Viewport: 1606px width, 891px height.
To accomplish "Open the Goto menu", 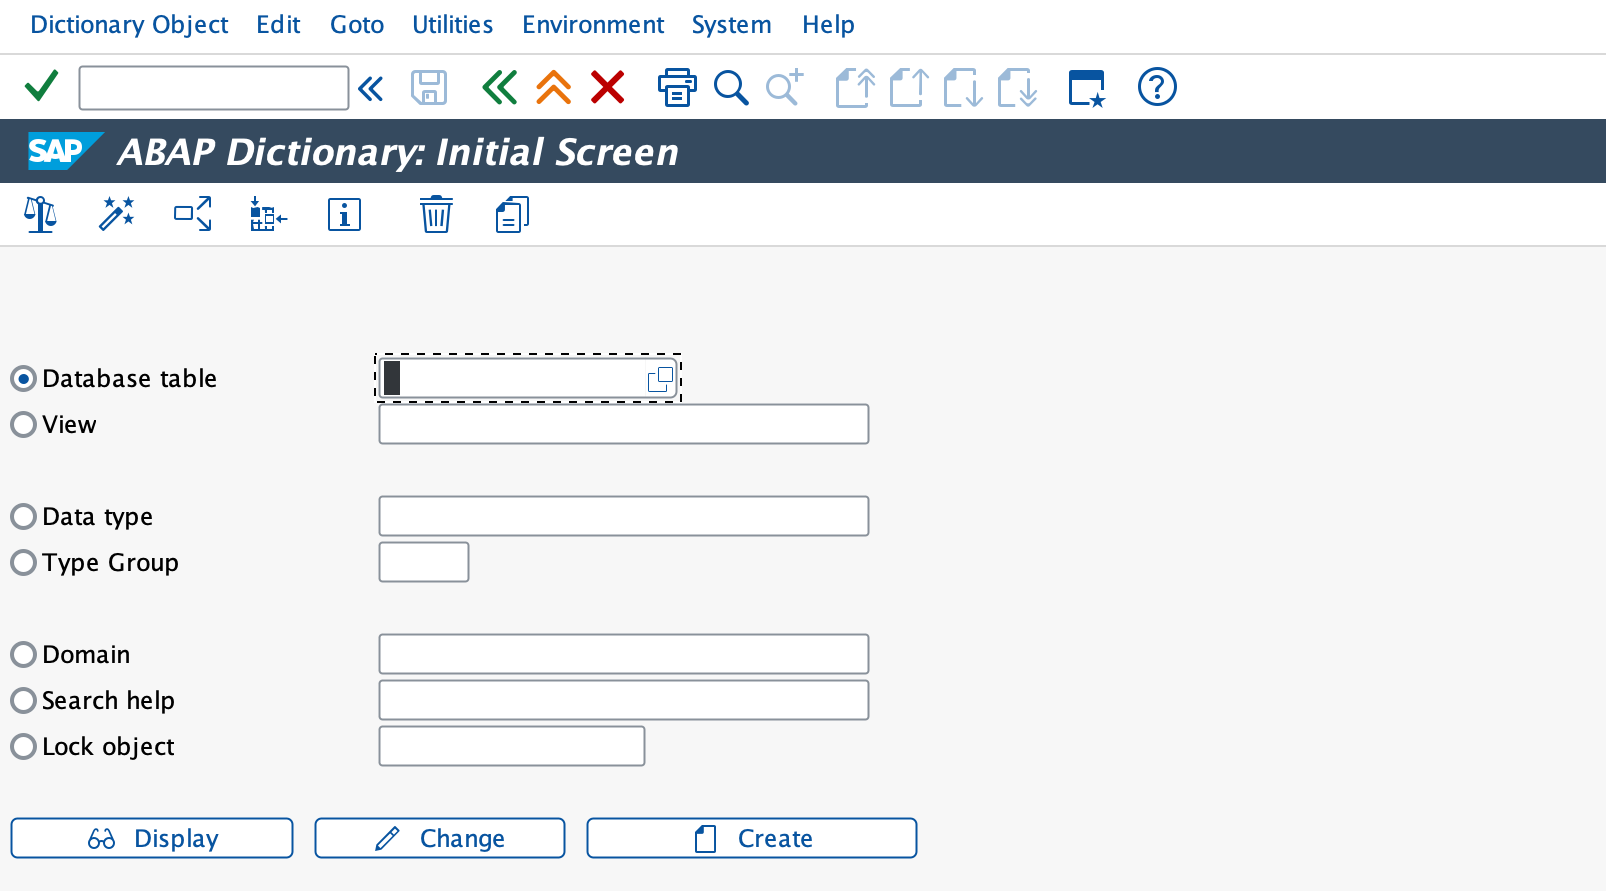I will pyautogui.click(x=357, y=25).
